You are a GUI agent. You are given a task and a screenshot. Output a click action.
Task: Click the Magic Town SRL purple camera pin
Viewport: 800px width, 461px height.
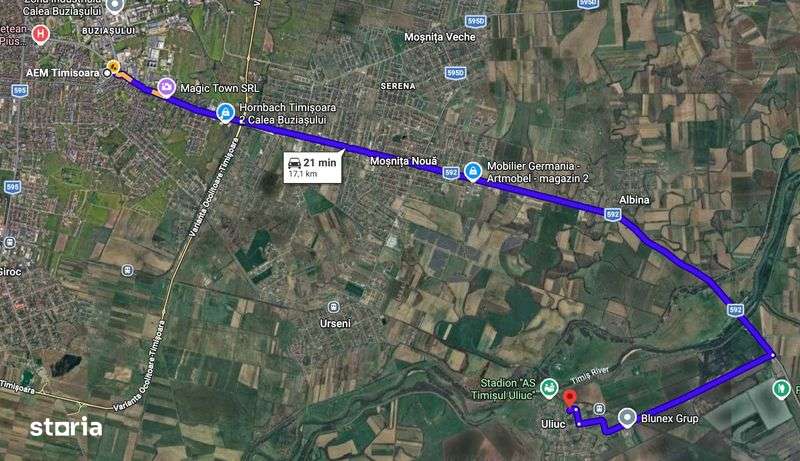(x=166, y=87)
